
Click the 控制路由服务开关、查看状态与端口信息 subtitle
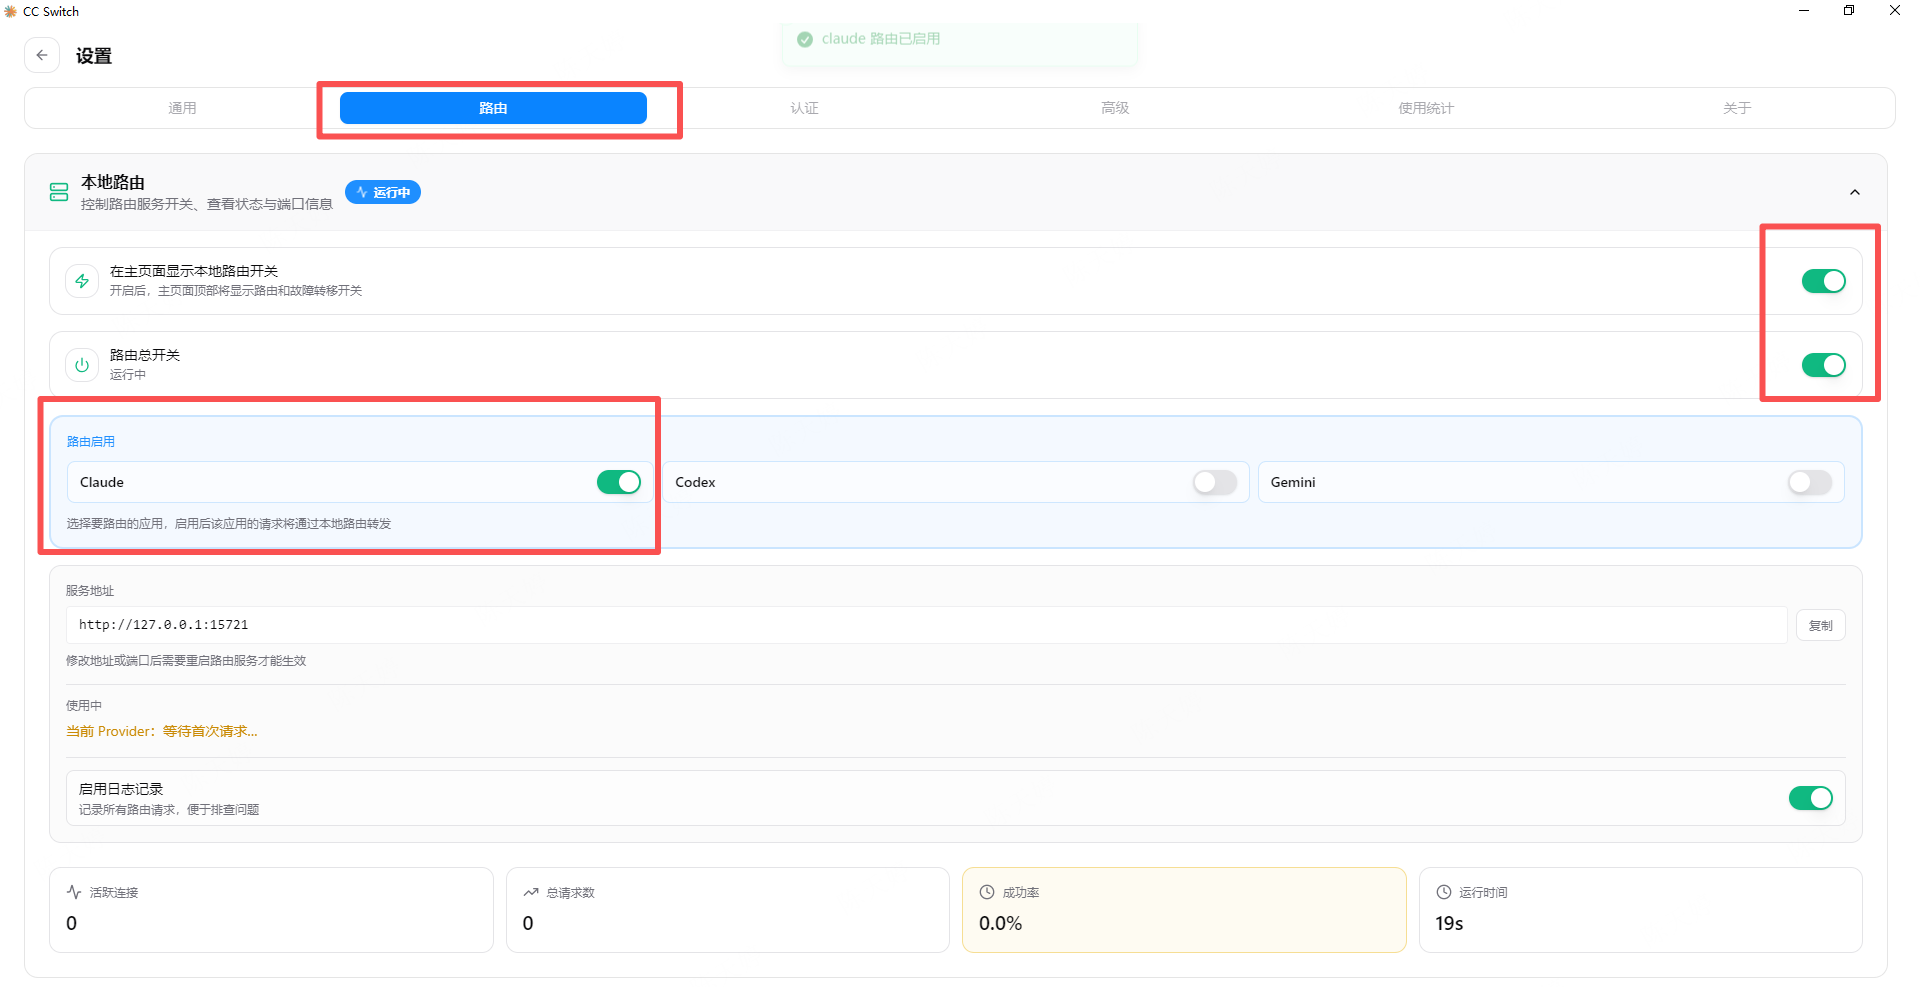pyautogui.click(x=207, y=204)
